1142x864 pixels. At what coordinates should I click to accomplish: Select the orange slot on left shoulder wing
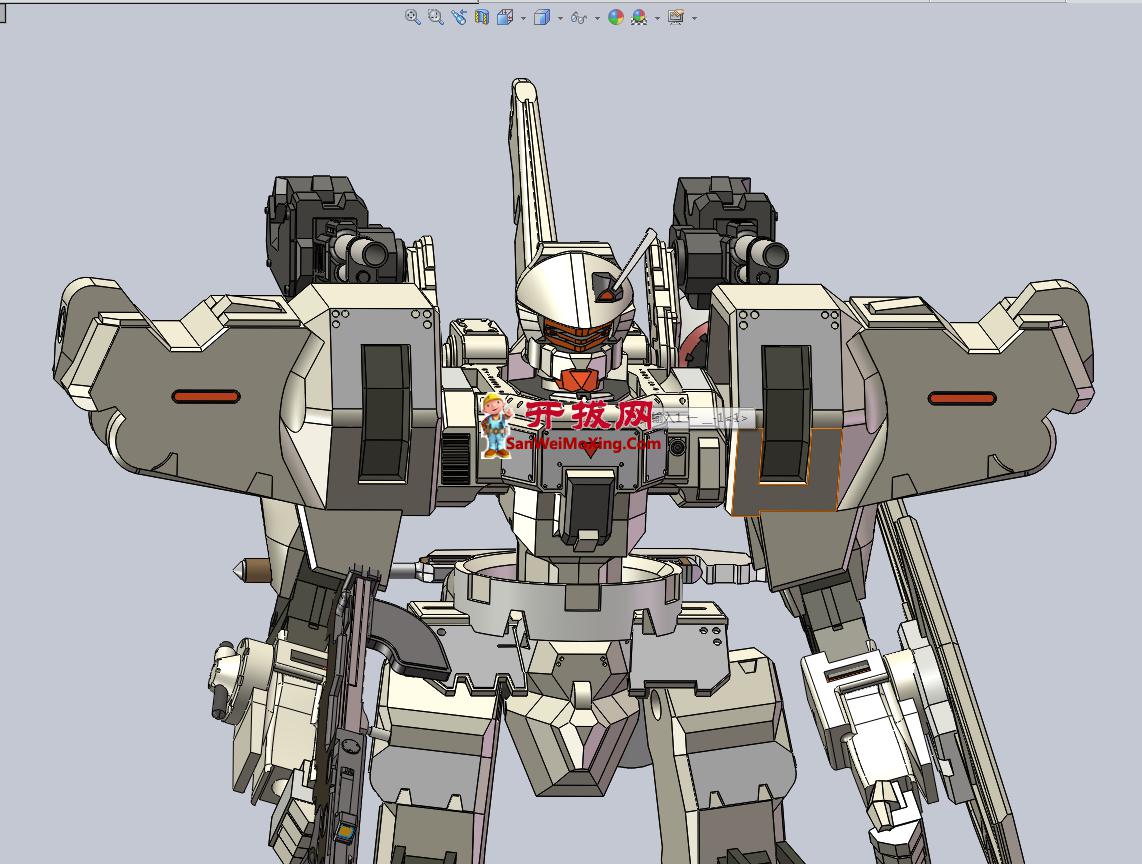pos(206,396)
